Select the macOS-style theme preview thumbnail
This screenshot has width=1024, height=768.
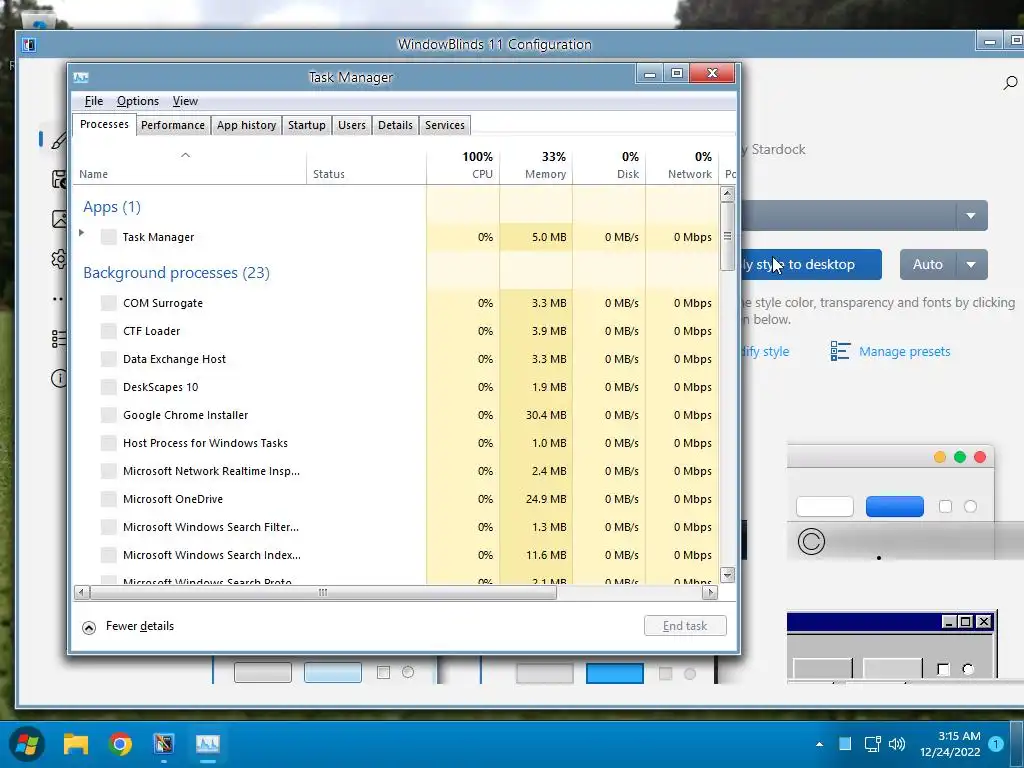[x=891, y=502]
